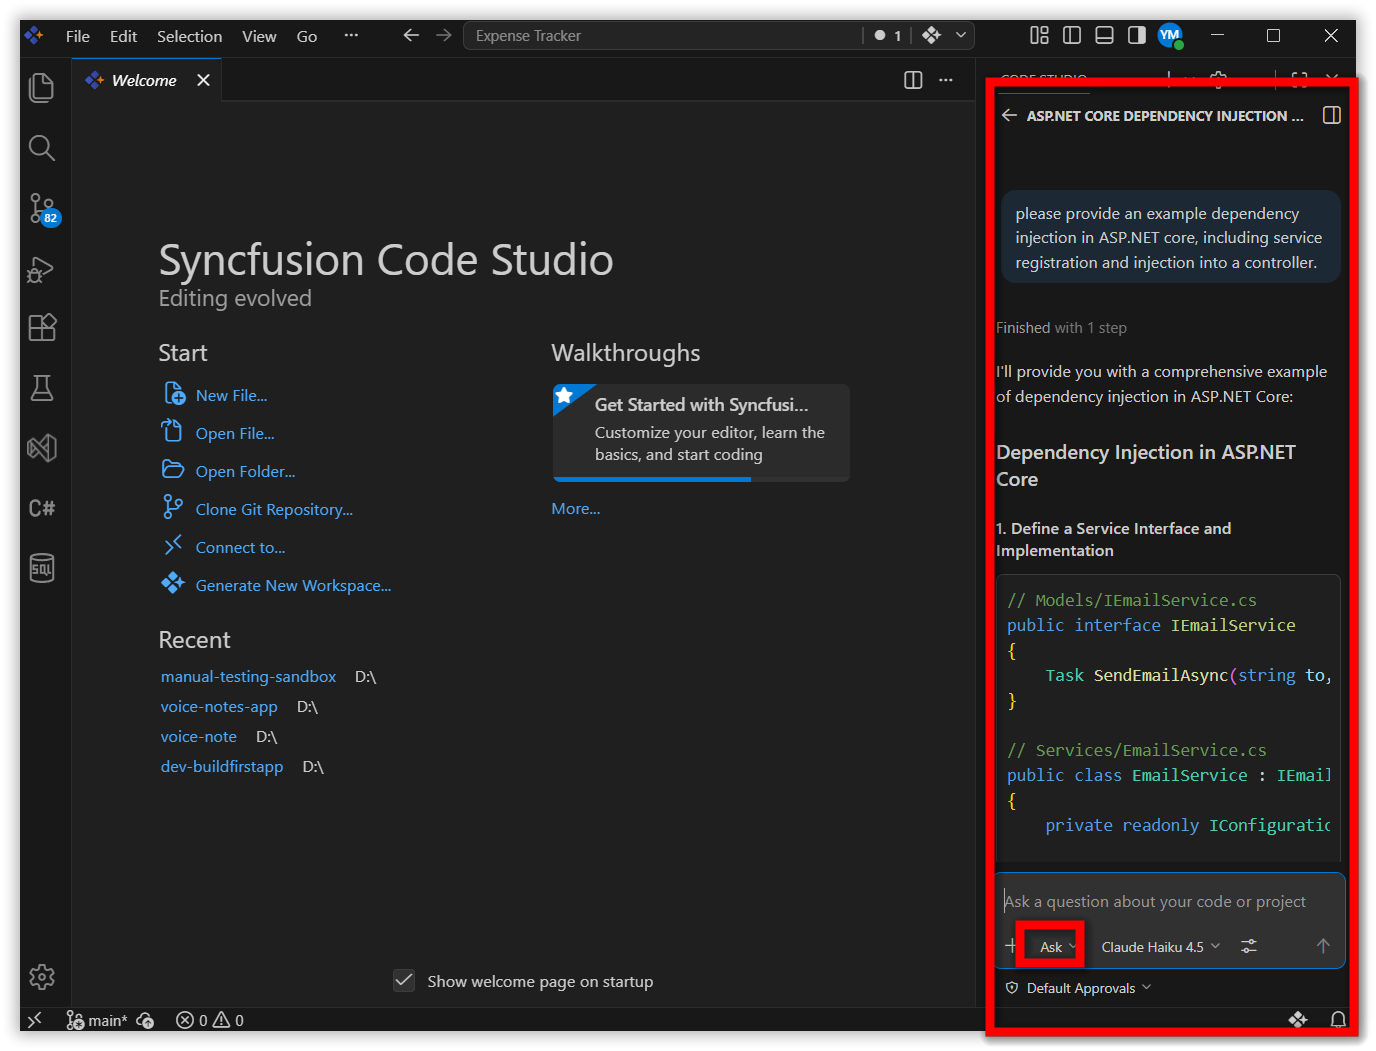Click the Syncfusion sparkle icon in status bar
1376x1051 pixels.
point(1298,1019)
